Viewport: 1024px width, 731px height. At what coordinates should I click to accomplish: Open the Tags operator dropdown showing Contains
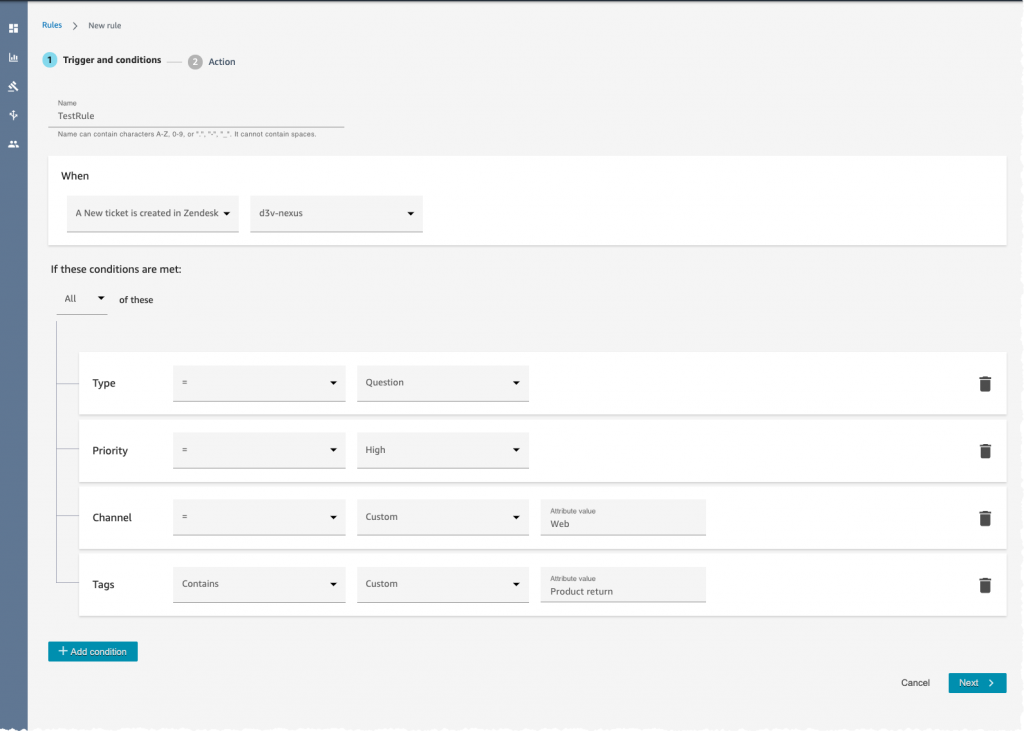click(x=259, y=585)
